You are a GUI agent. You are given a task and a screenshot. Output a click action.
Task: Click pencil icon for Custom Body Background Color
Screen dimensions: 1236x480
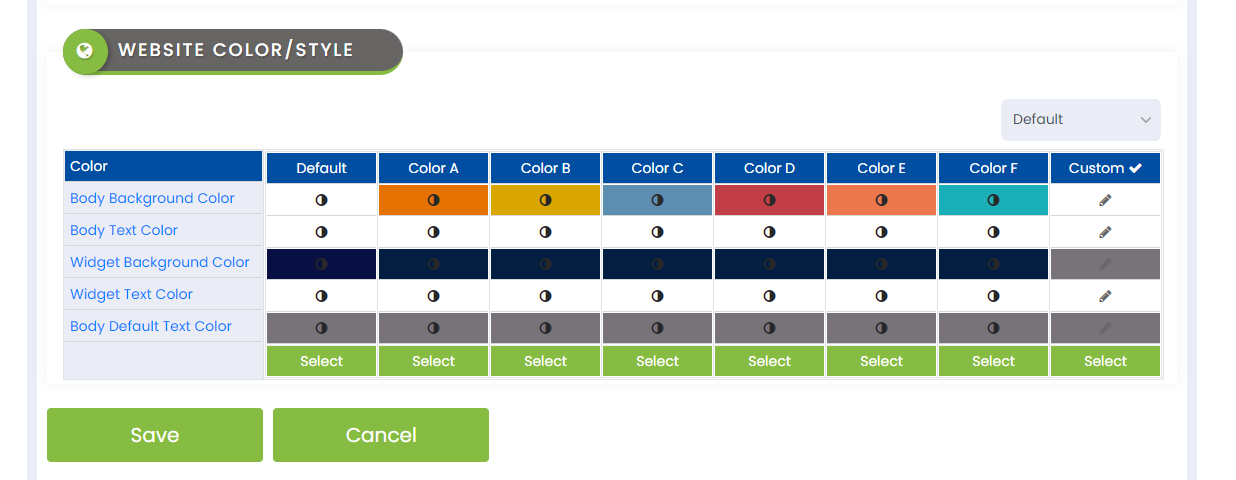[1105, 200]
